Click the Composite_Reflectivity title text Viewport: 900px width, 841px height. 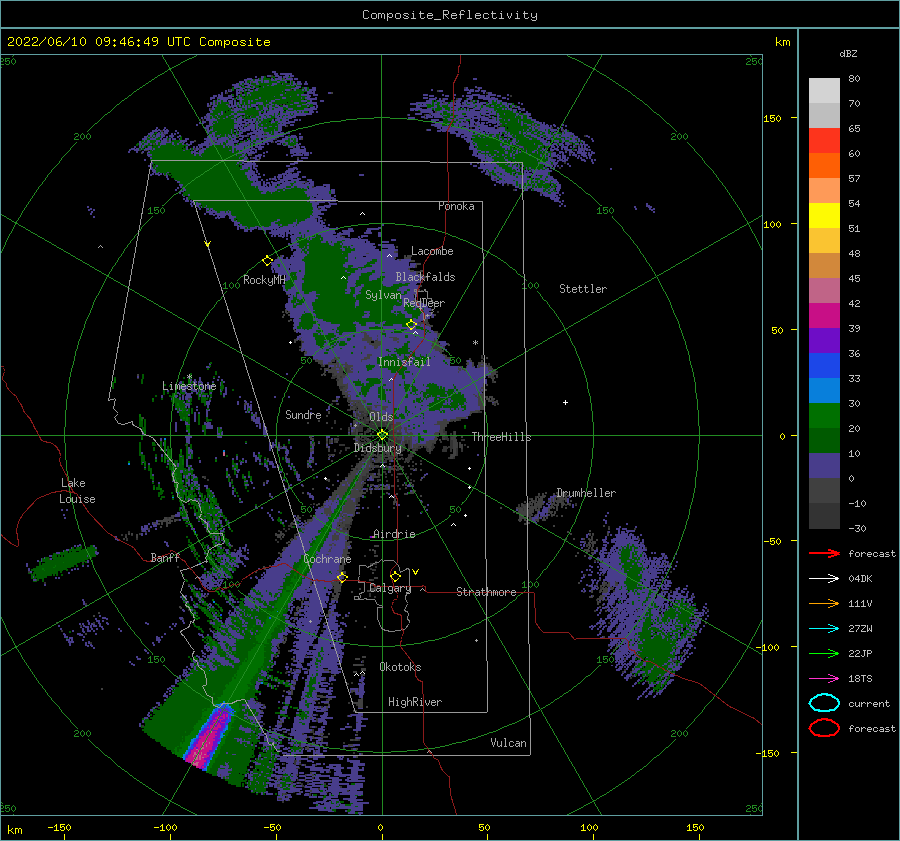(449, 15)
